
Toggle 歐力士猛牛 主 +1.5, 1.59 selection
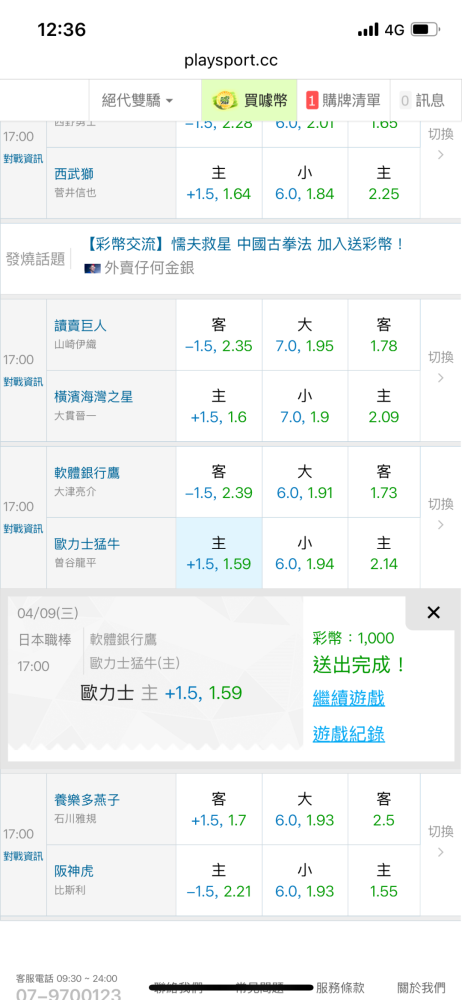(x=219, y=553)
